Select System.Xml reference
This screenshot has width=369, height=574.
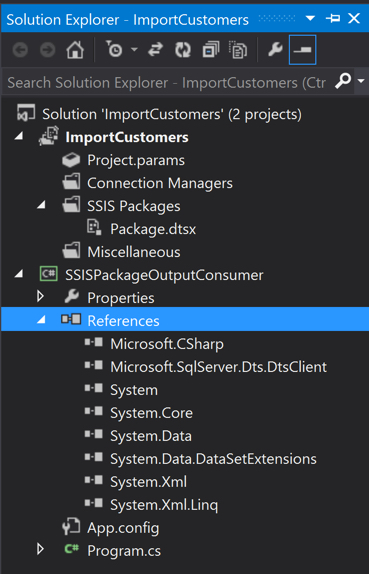pos(149,482)
